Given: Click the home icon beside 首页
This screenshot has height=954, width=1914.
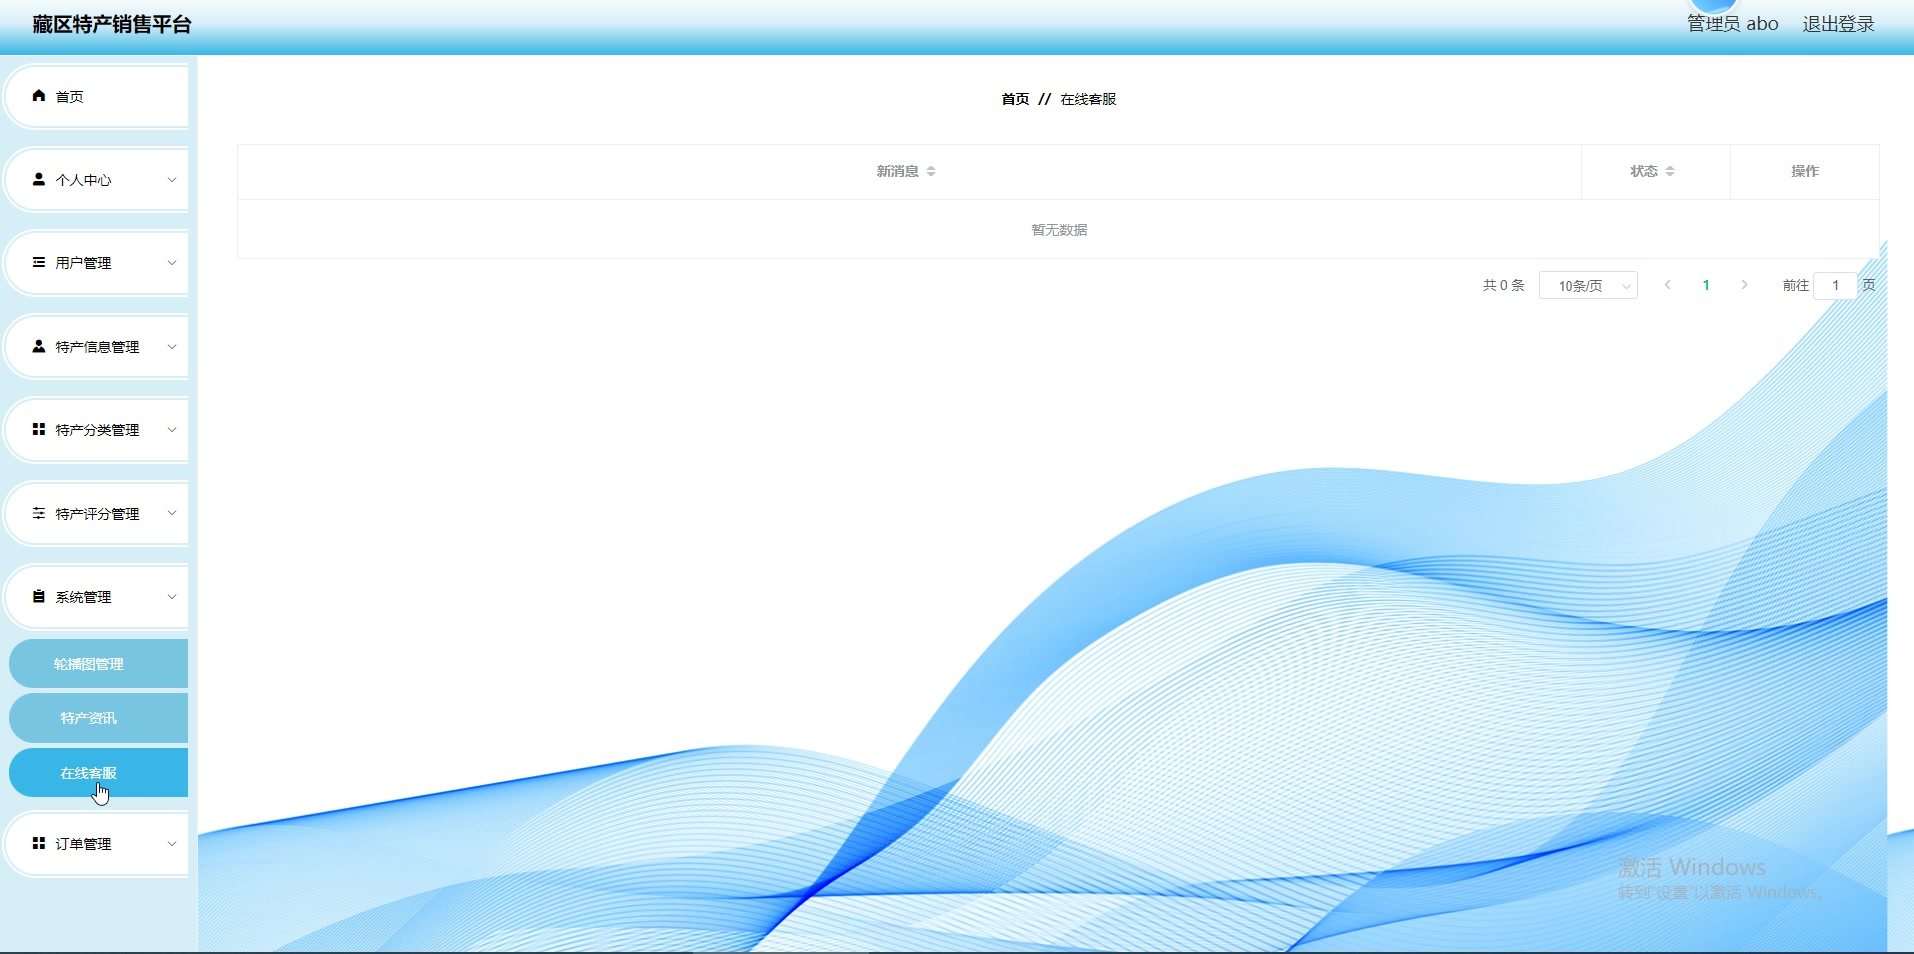Looking at the screenshot, I should tap(39, 96).
